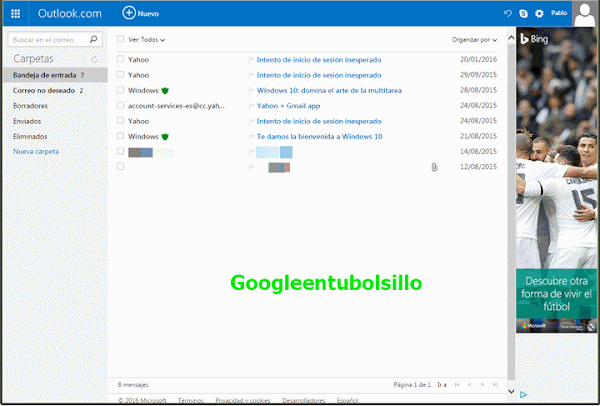Flag the Te damos la bienvenida message
This screenshot has height=406, width=600.
pyautogui.click(x=251, y=136)
